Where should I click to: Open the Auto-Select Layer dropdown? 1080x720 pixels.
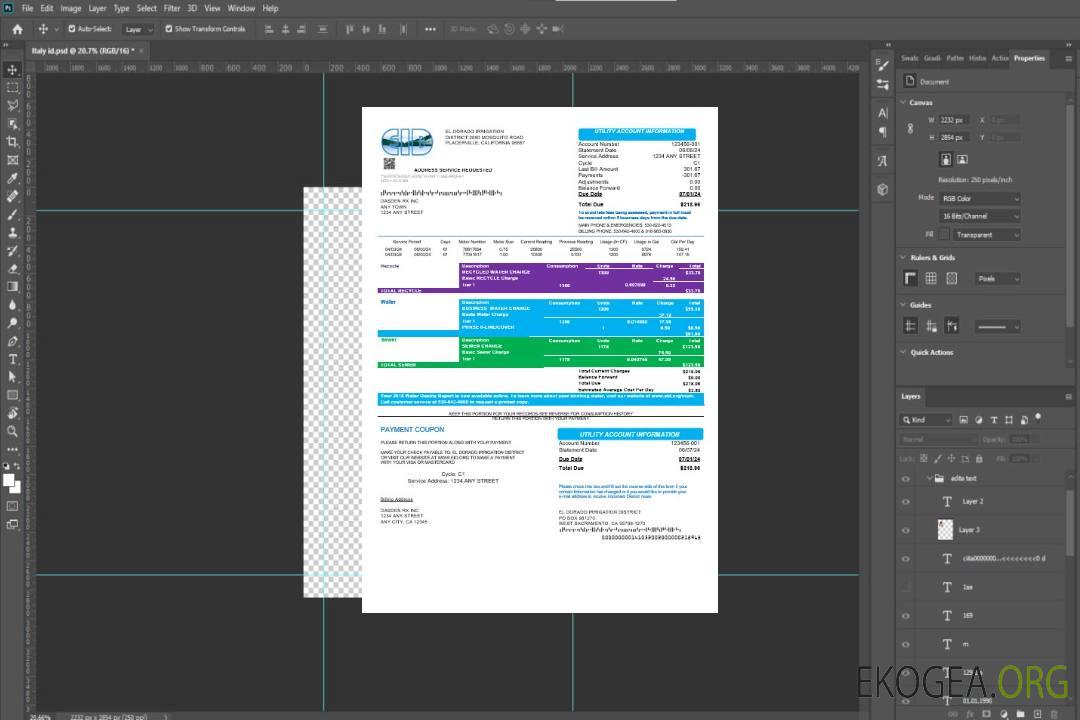point(138,29)
